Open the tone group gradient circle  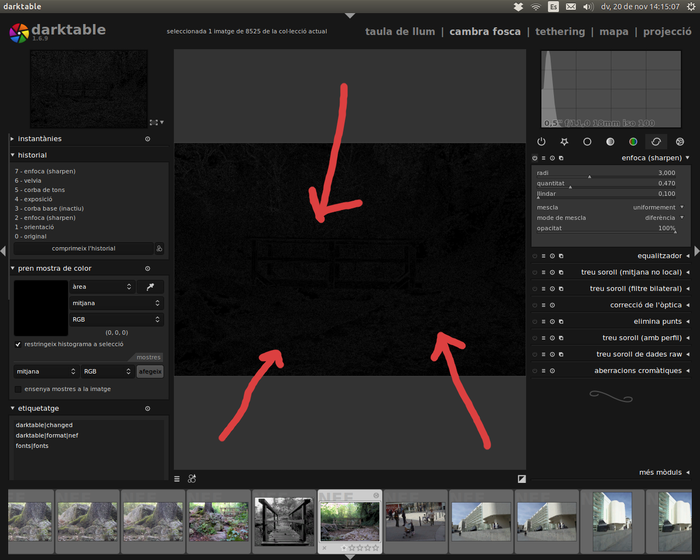tap(610, 142)
